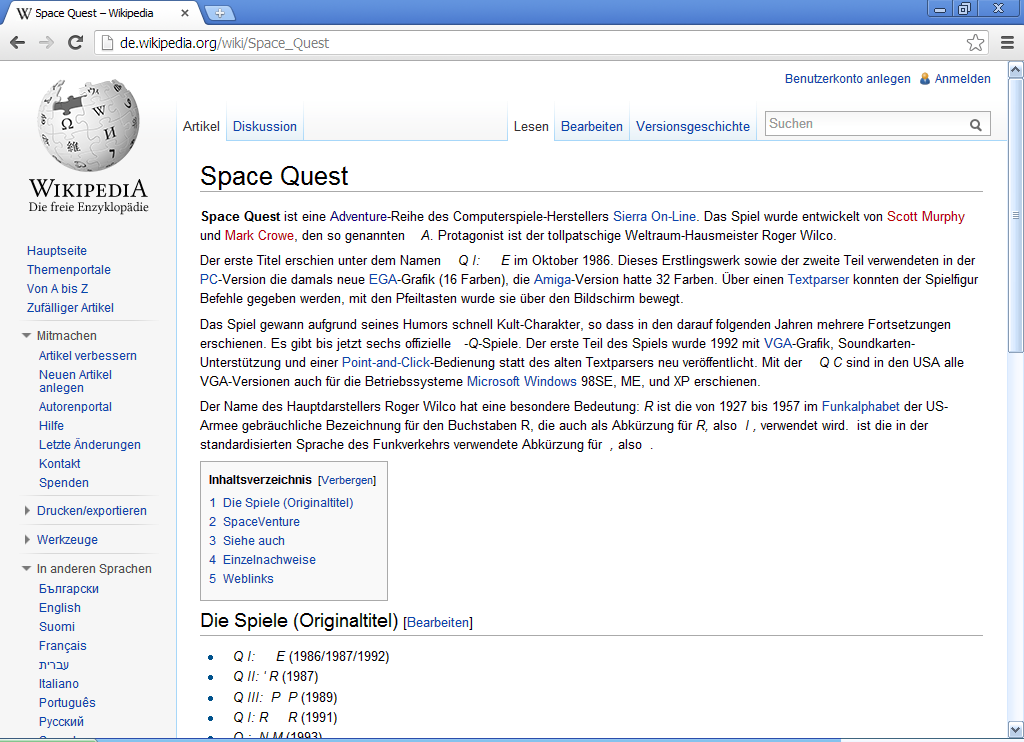Click the Sierra On-Line article link
Image resolution: width=1024 pixels, height=742 pixels.
[654, 217]
